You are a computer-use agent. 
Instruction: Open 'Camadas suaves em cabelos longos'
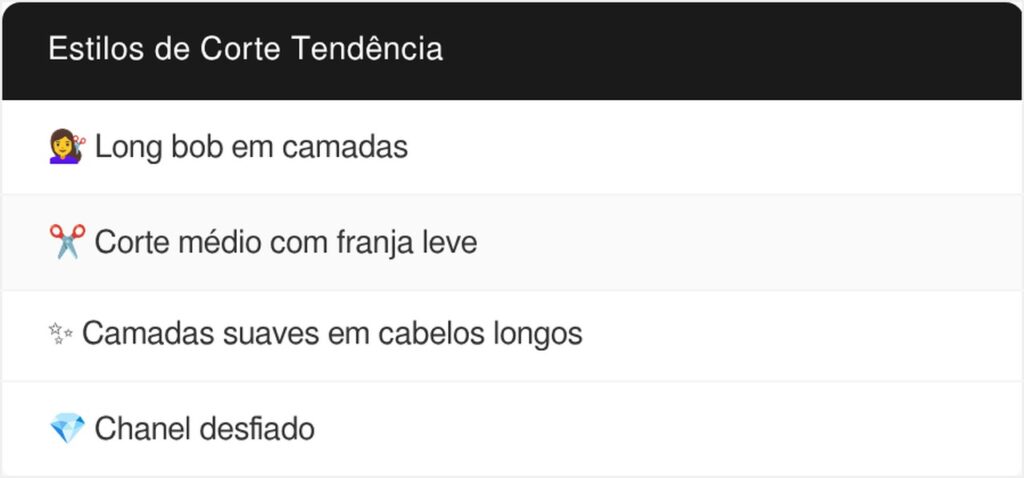331,334
